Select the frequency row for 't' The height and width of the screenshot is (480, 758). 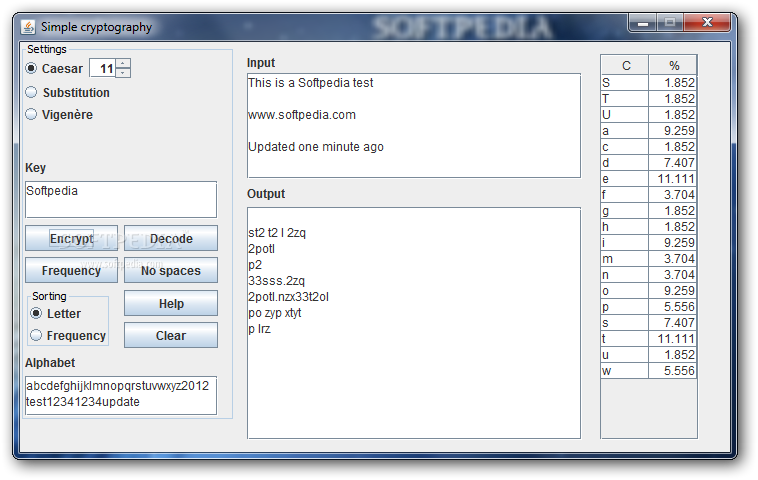click(x=649, y=338)
